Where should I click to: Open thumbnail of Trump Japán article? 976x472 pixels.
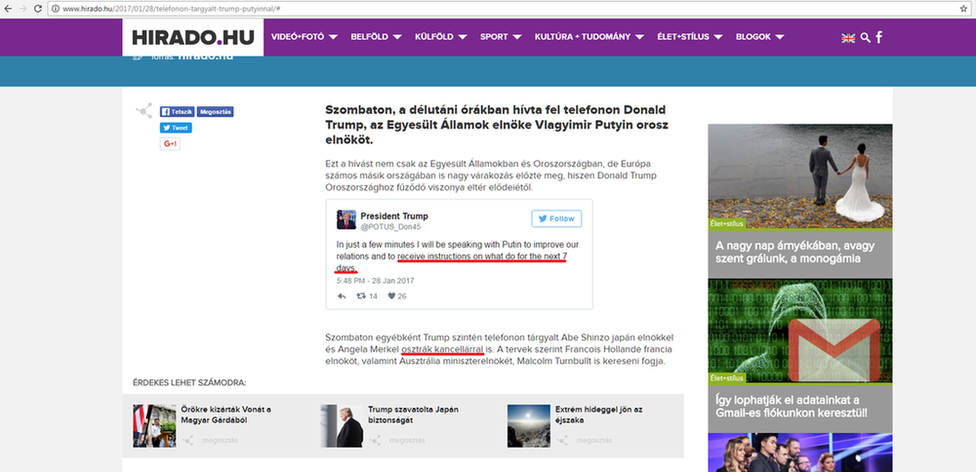click(x=342, y=426)
